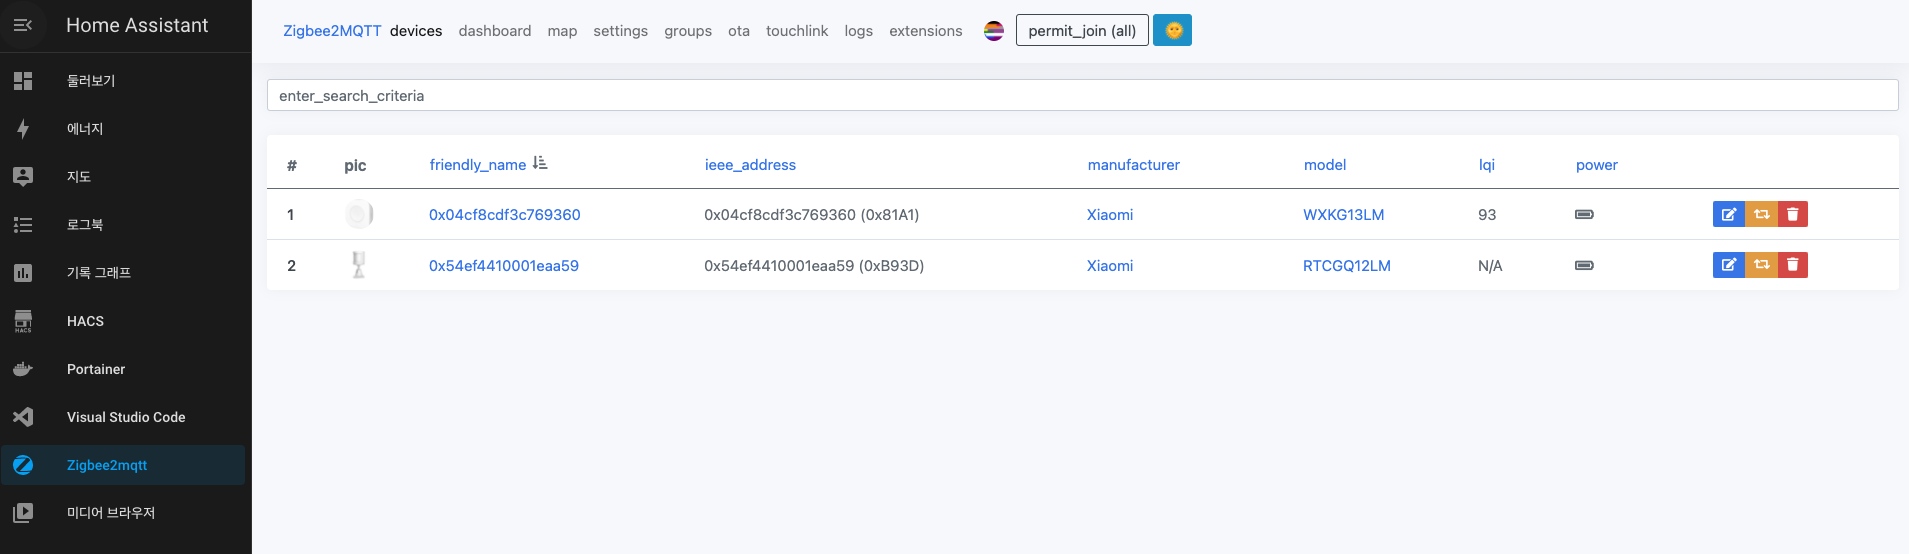Sort table by model column

coord(1325,165)
